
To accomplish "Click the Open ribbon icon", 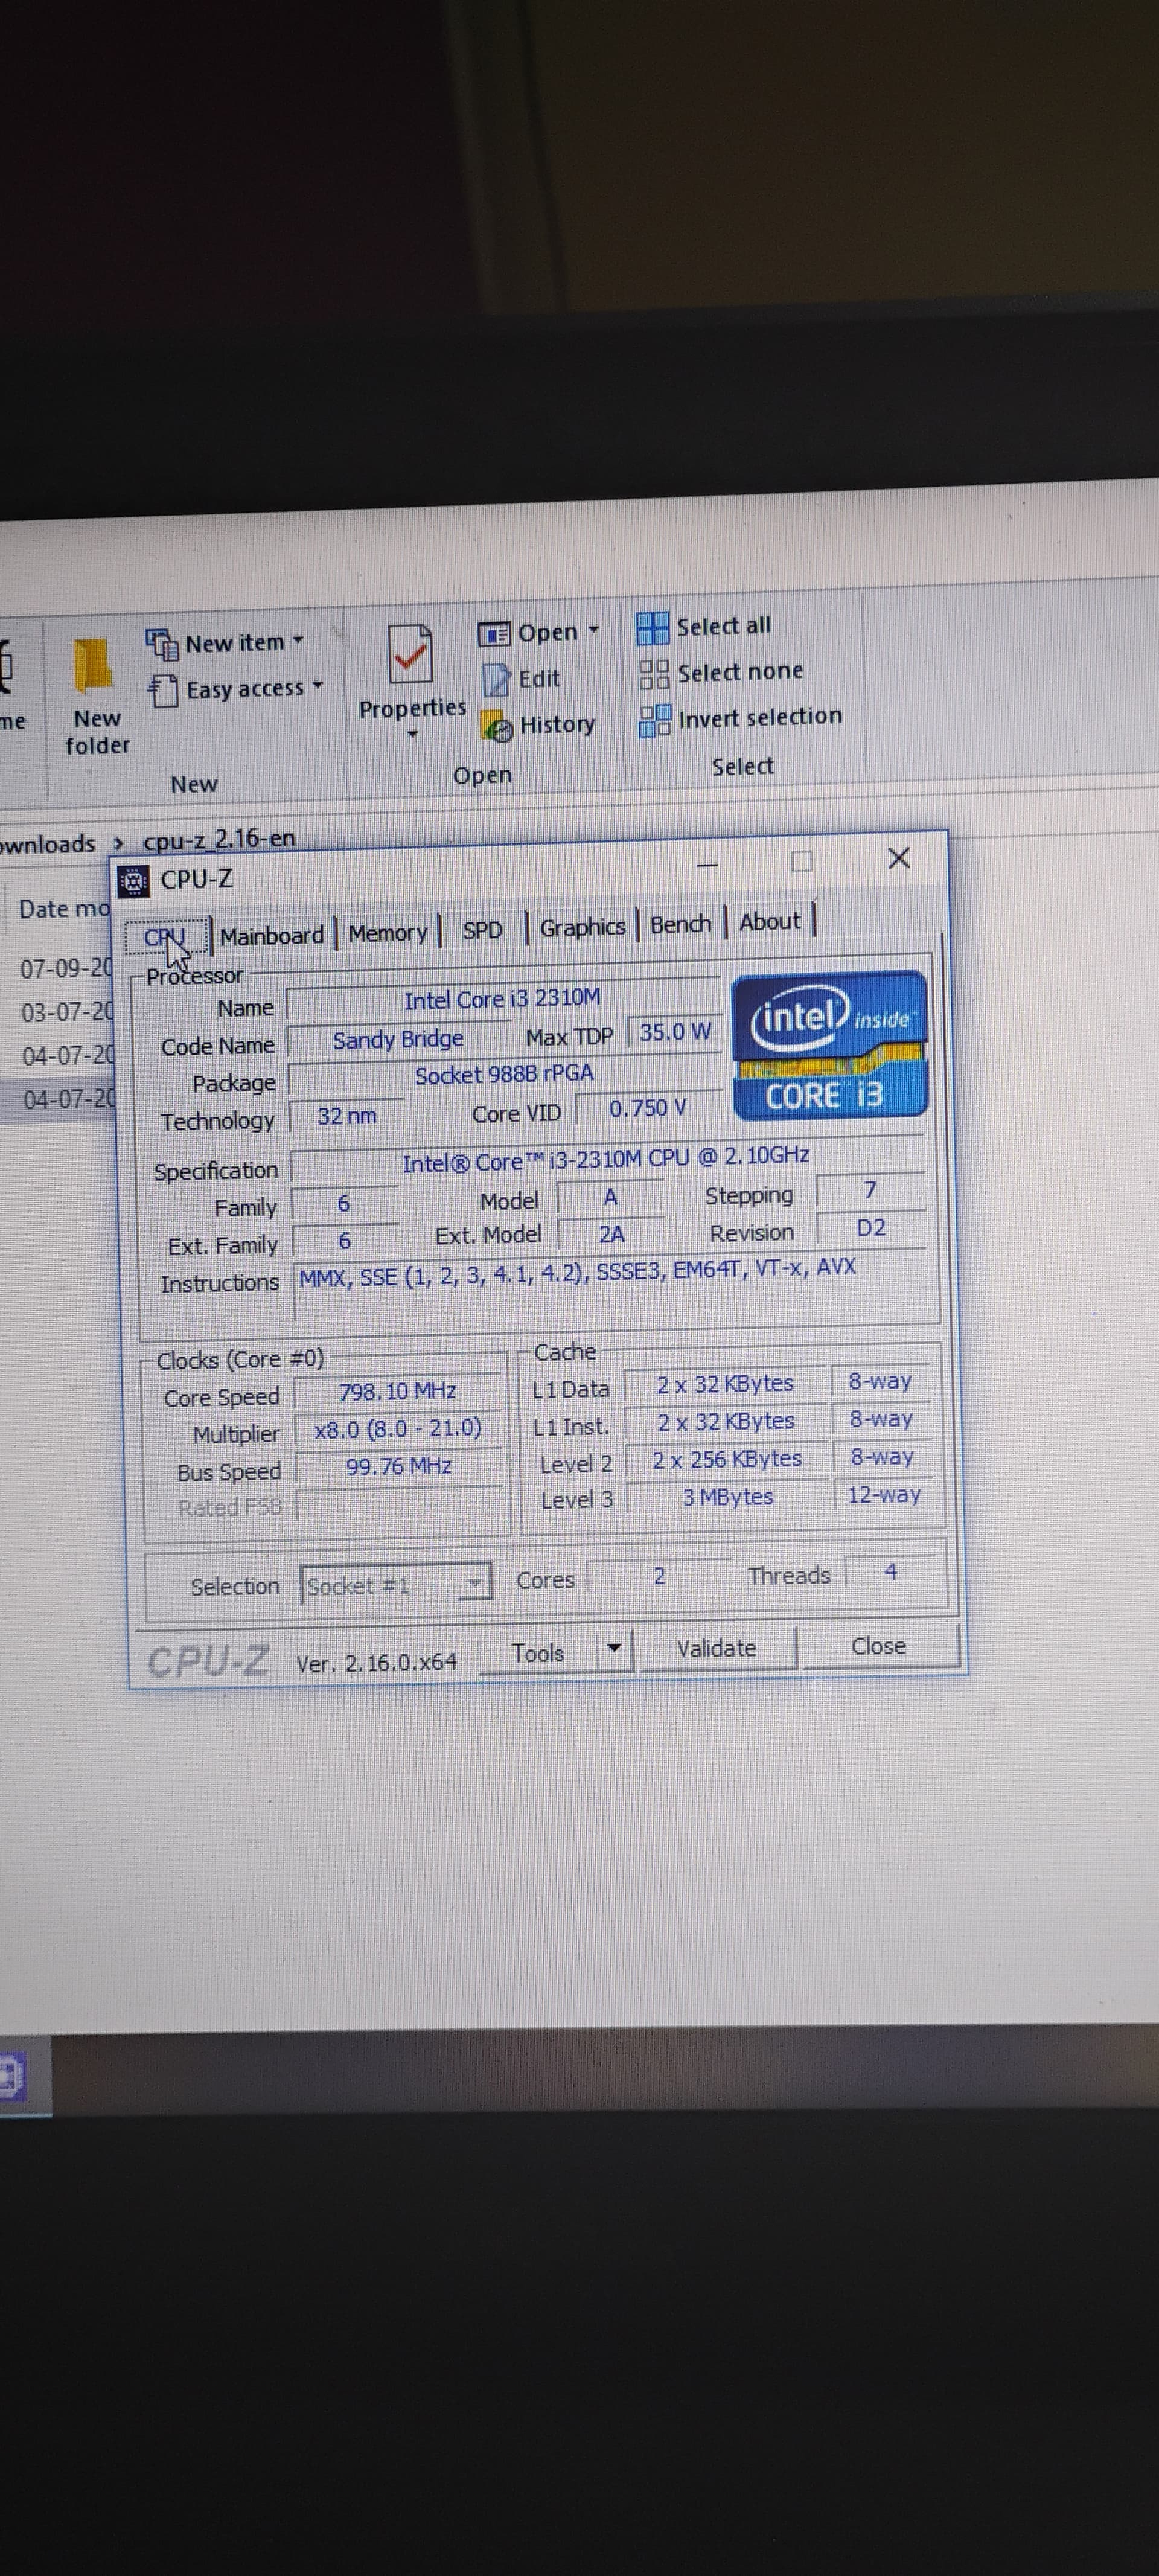I will pos(494,634).
